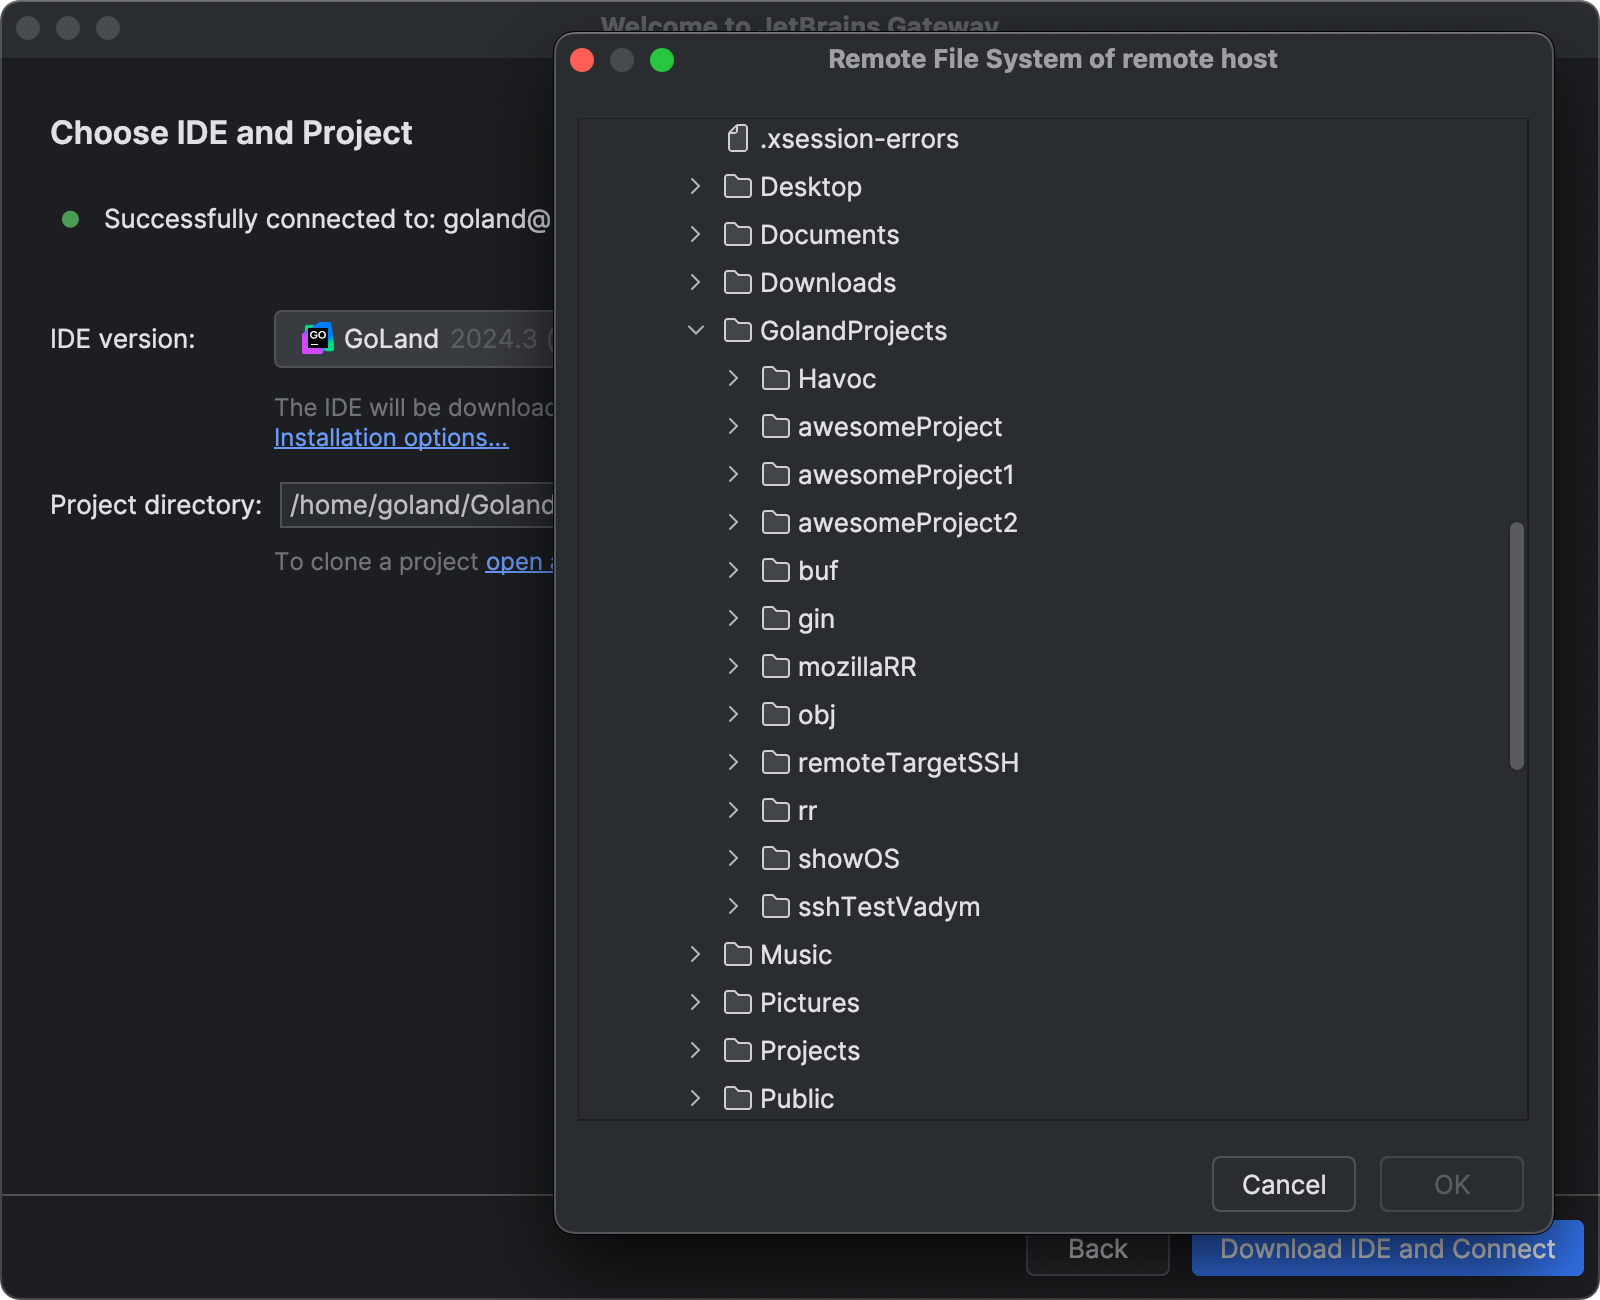Screen dimensions: 1600x1300
Task: Click the Documents folder icon
Action: coord(737,234)
